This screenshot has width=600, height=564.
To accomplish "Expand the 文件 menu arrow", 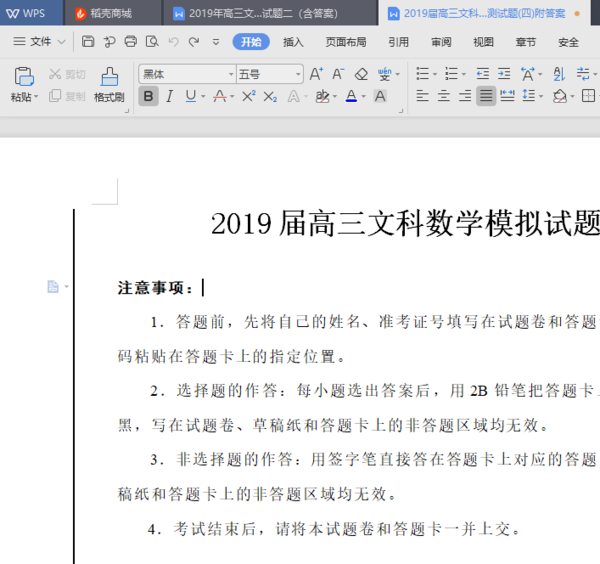I will click(62, 41).
